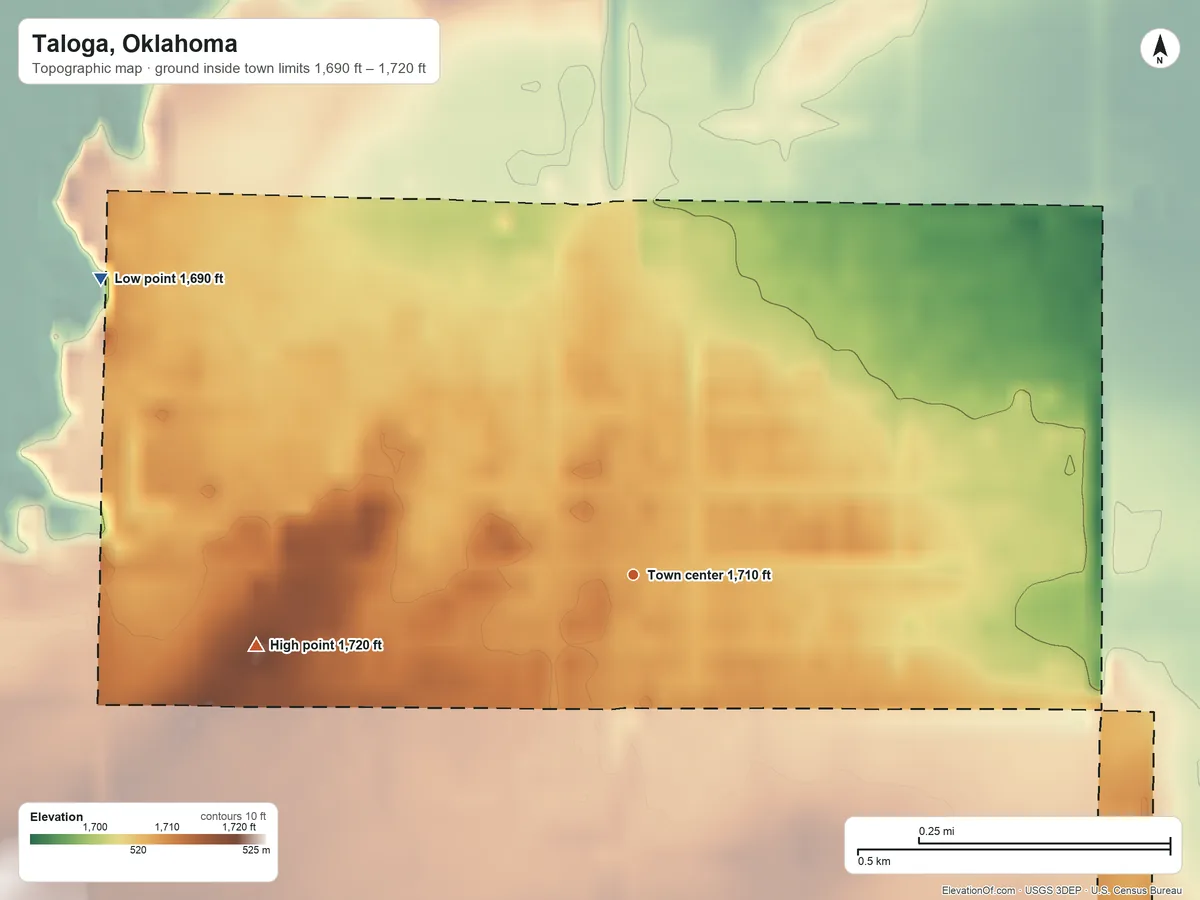Click the 'Low point 1,690 ft' label

tap(169, 279)
